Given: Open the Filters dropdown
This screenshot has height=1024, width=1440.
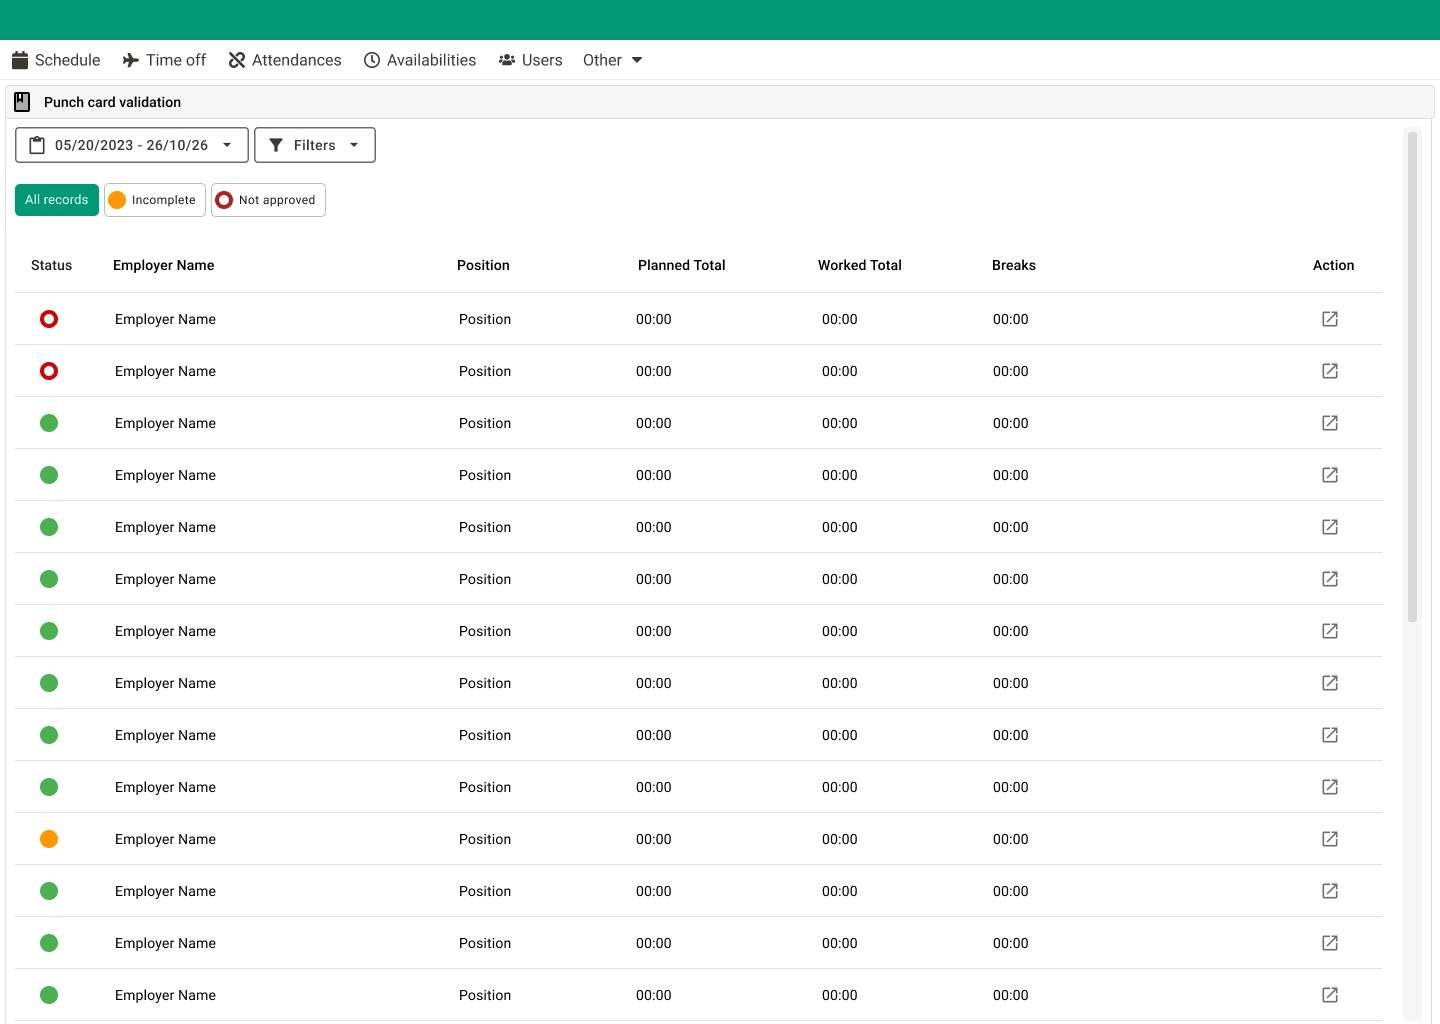Looking at the screenshot, I should click(314, 144).
